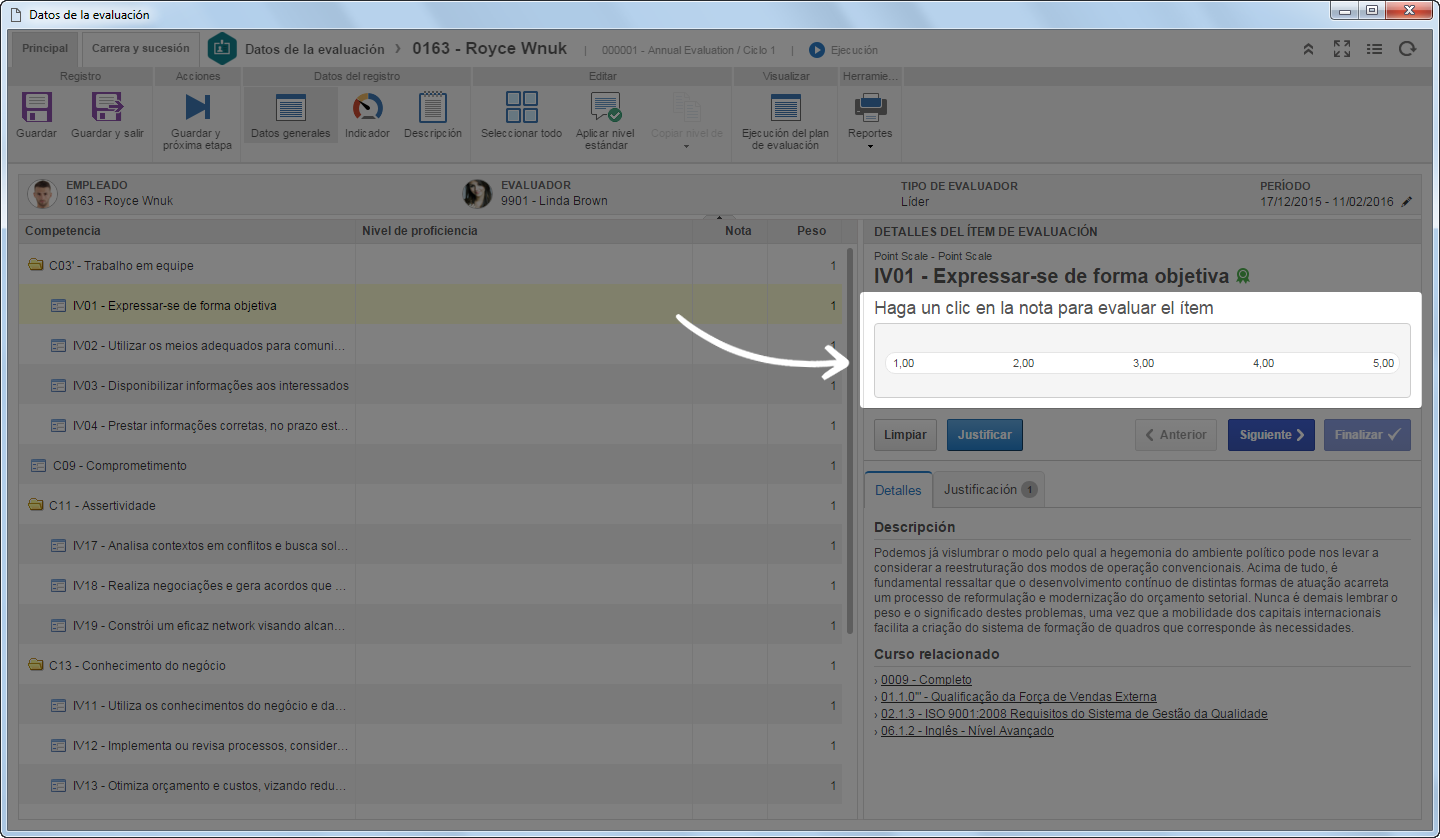This screenshot has width=1440, height=838.
Task: Select 3,00 on the point scale
Action: pyautogui.click(x=1143, y=364)
